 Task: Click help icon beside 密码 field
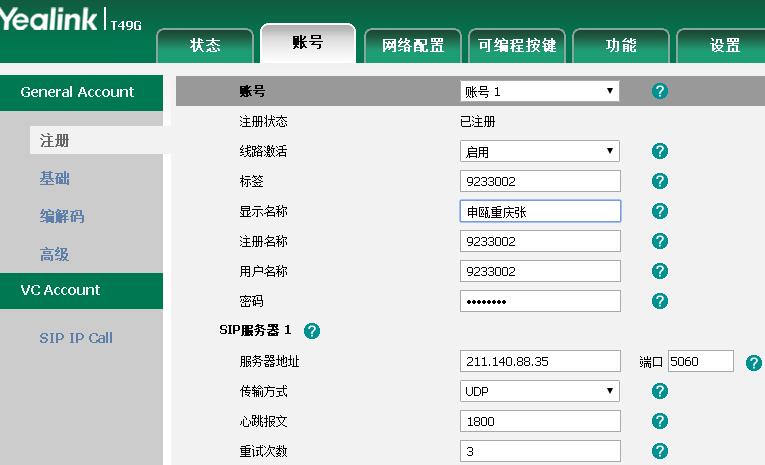tap(659, 301)
